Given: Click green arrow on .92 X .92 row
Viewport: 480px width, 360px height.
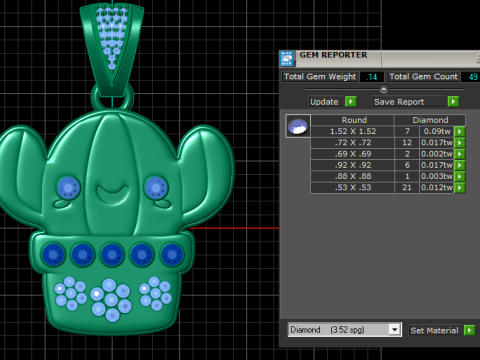Looking at the screenshot, I should tap(460, 165).
